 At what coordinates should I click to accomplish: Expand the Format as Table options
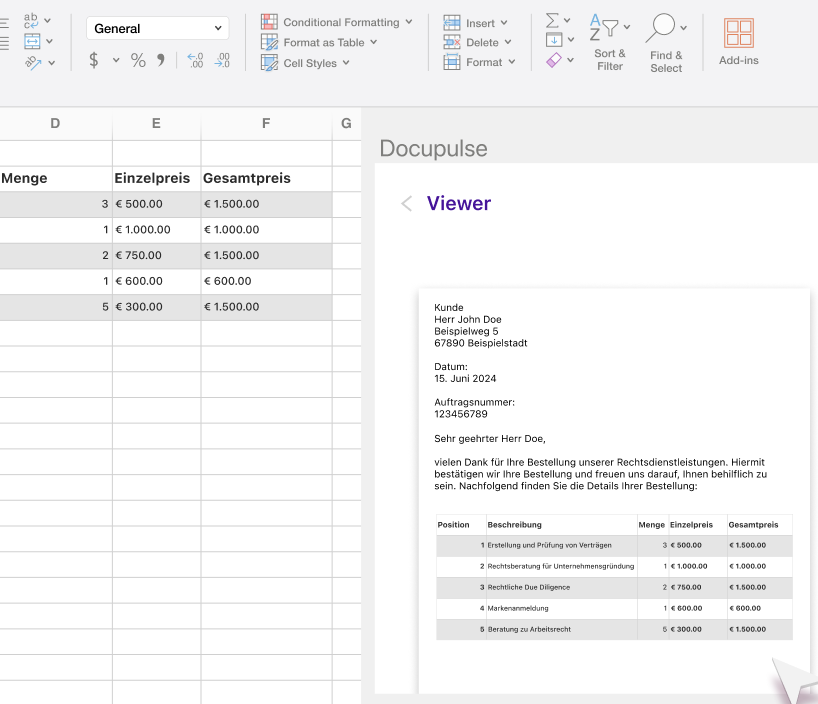[319, 42]
